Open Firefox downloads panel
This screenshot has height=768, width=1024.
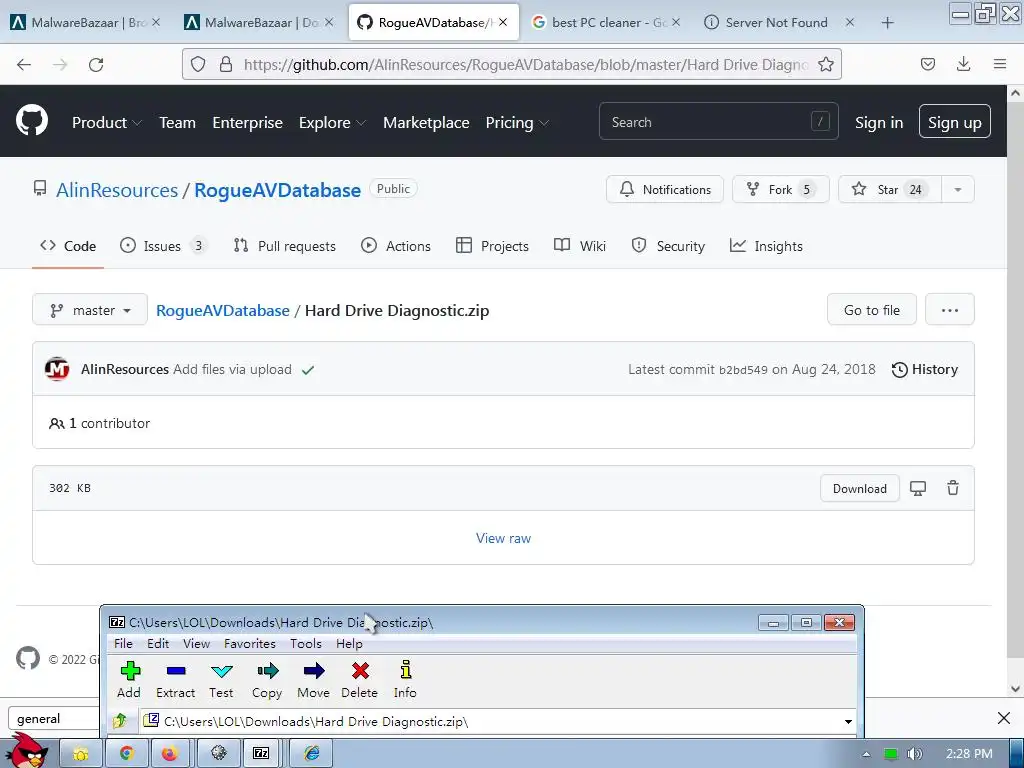tap(963, 64)
